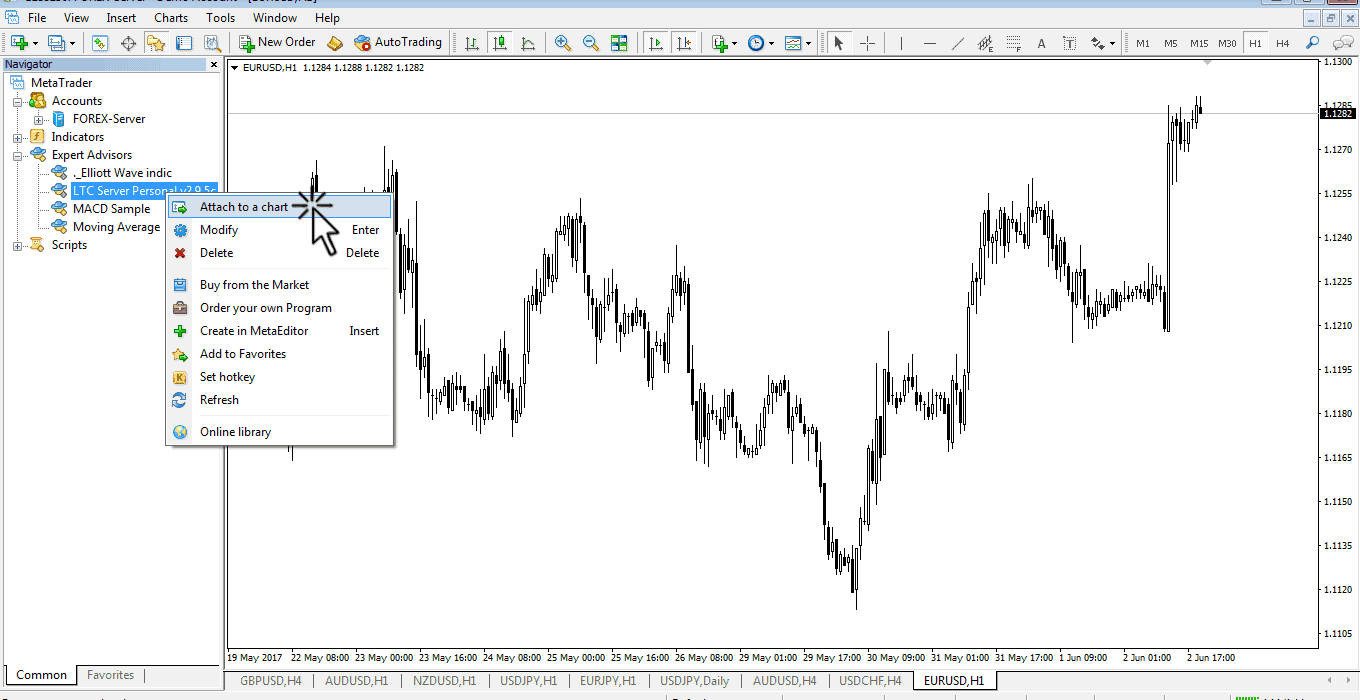Open the GBPUSD,H4 chart tab
Image resolution: width=1360 pixels, height=700 pixels.
(270, 681)
